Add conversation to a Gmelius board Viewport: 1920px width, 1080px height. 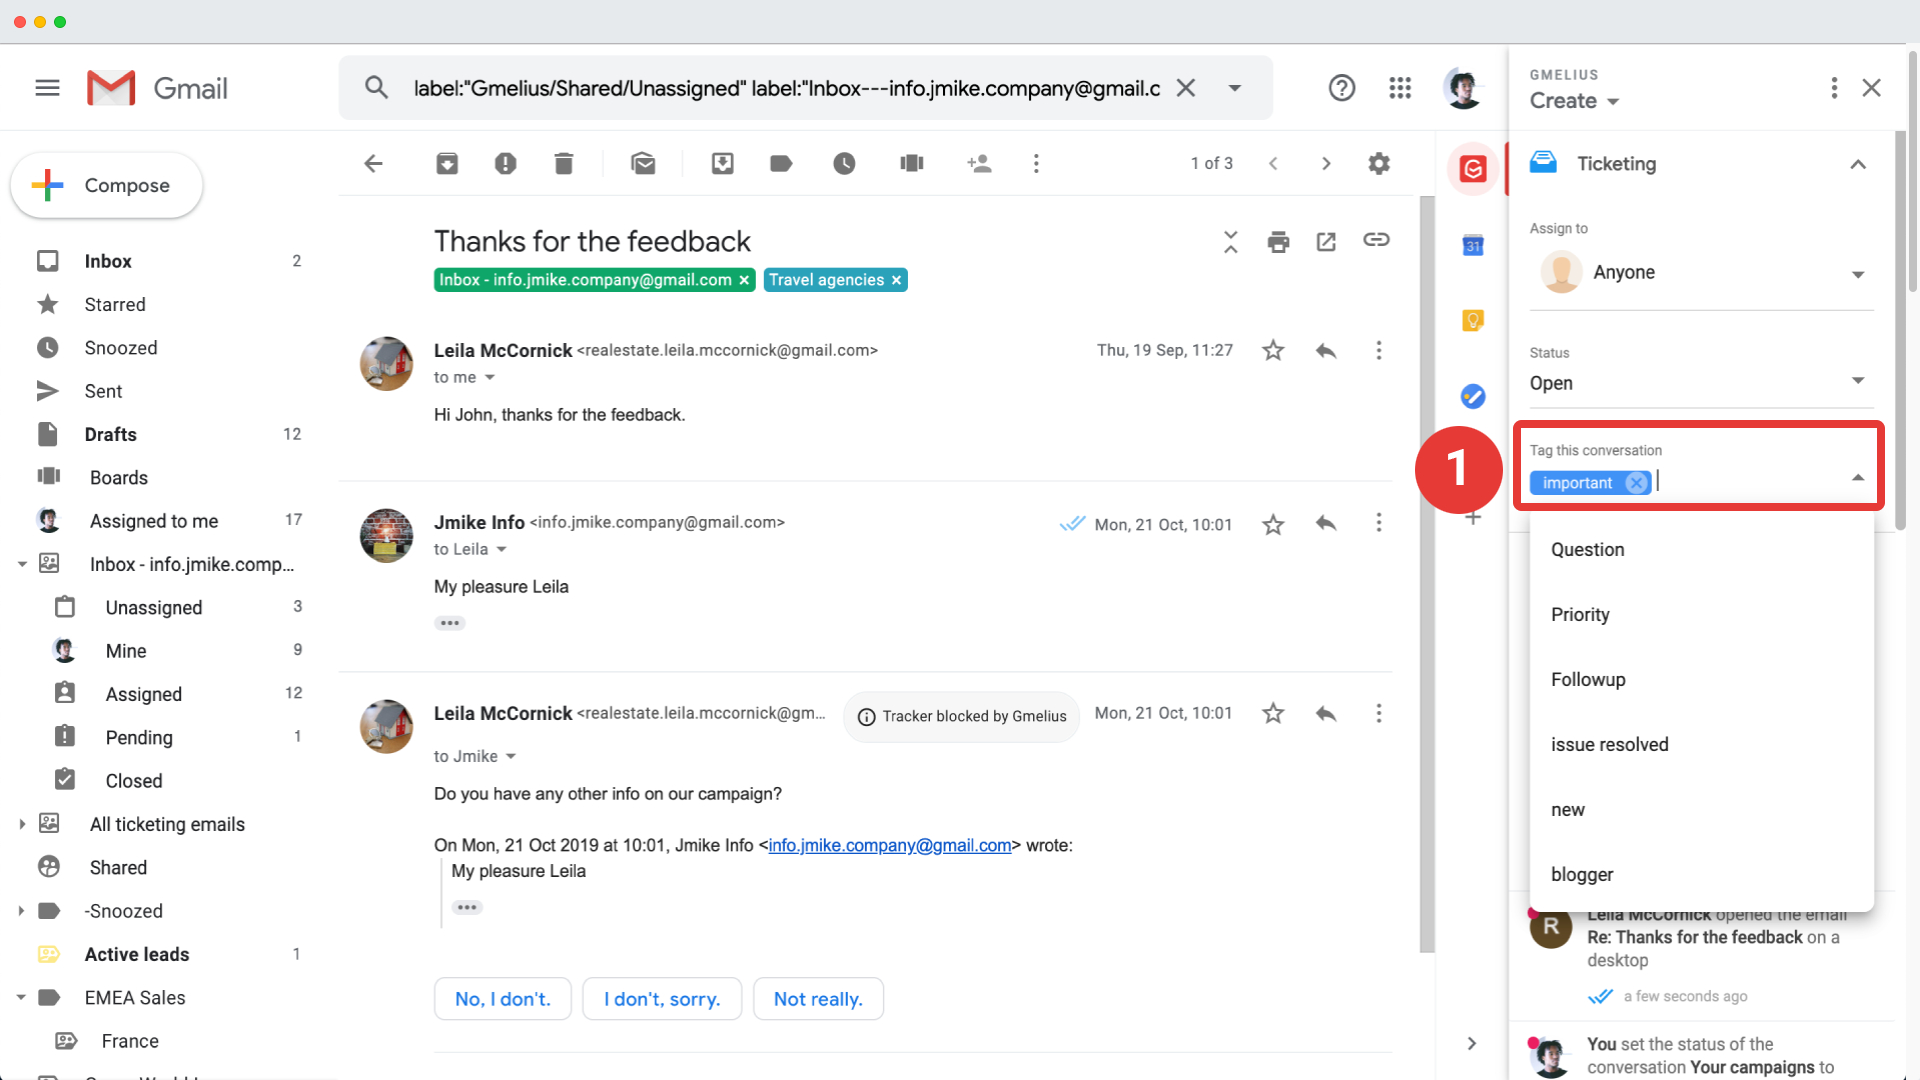pyautogui.click(x=911, y=163)
